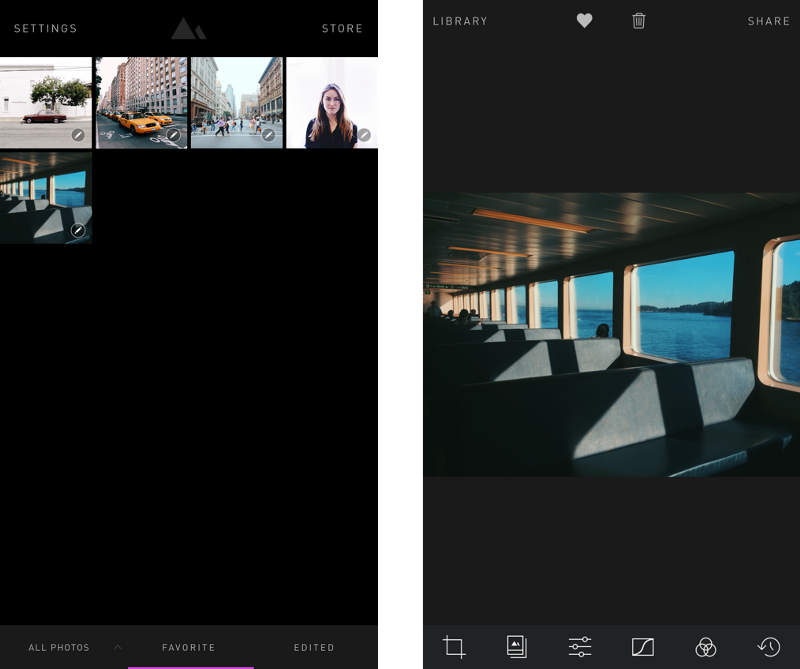Delete photo with trash icon
800x669 pixels.
639,21
